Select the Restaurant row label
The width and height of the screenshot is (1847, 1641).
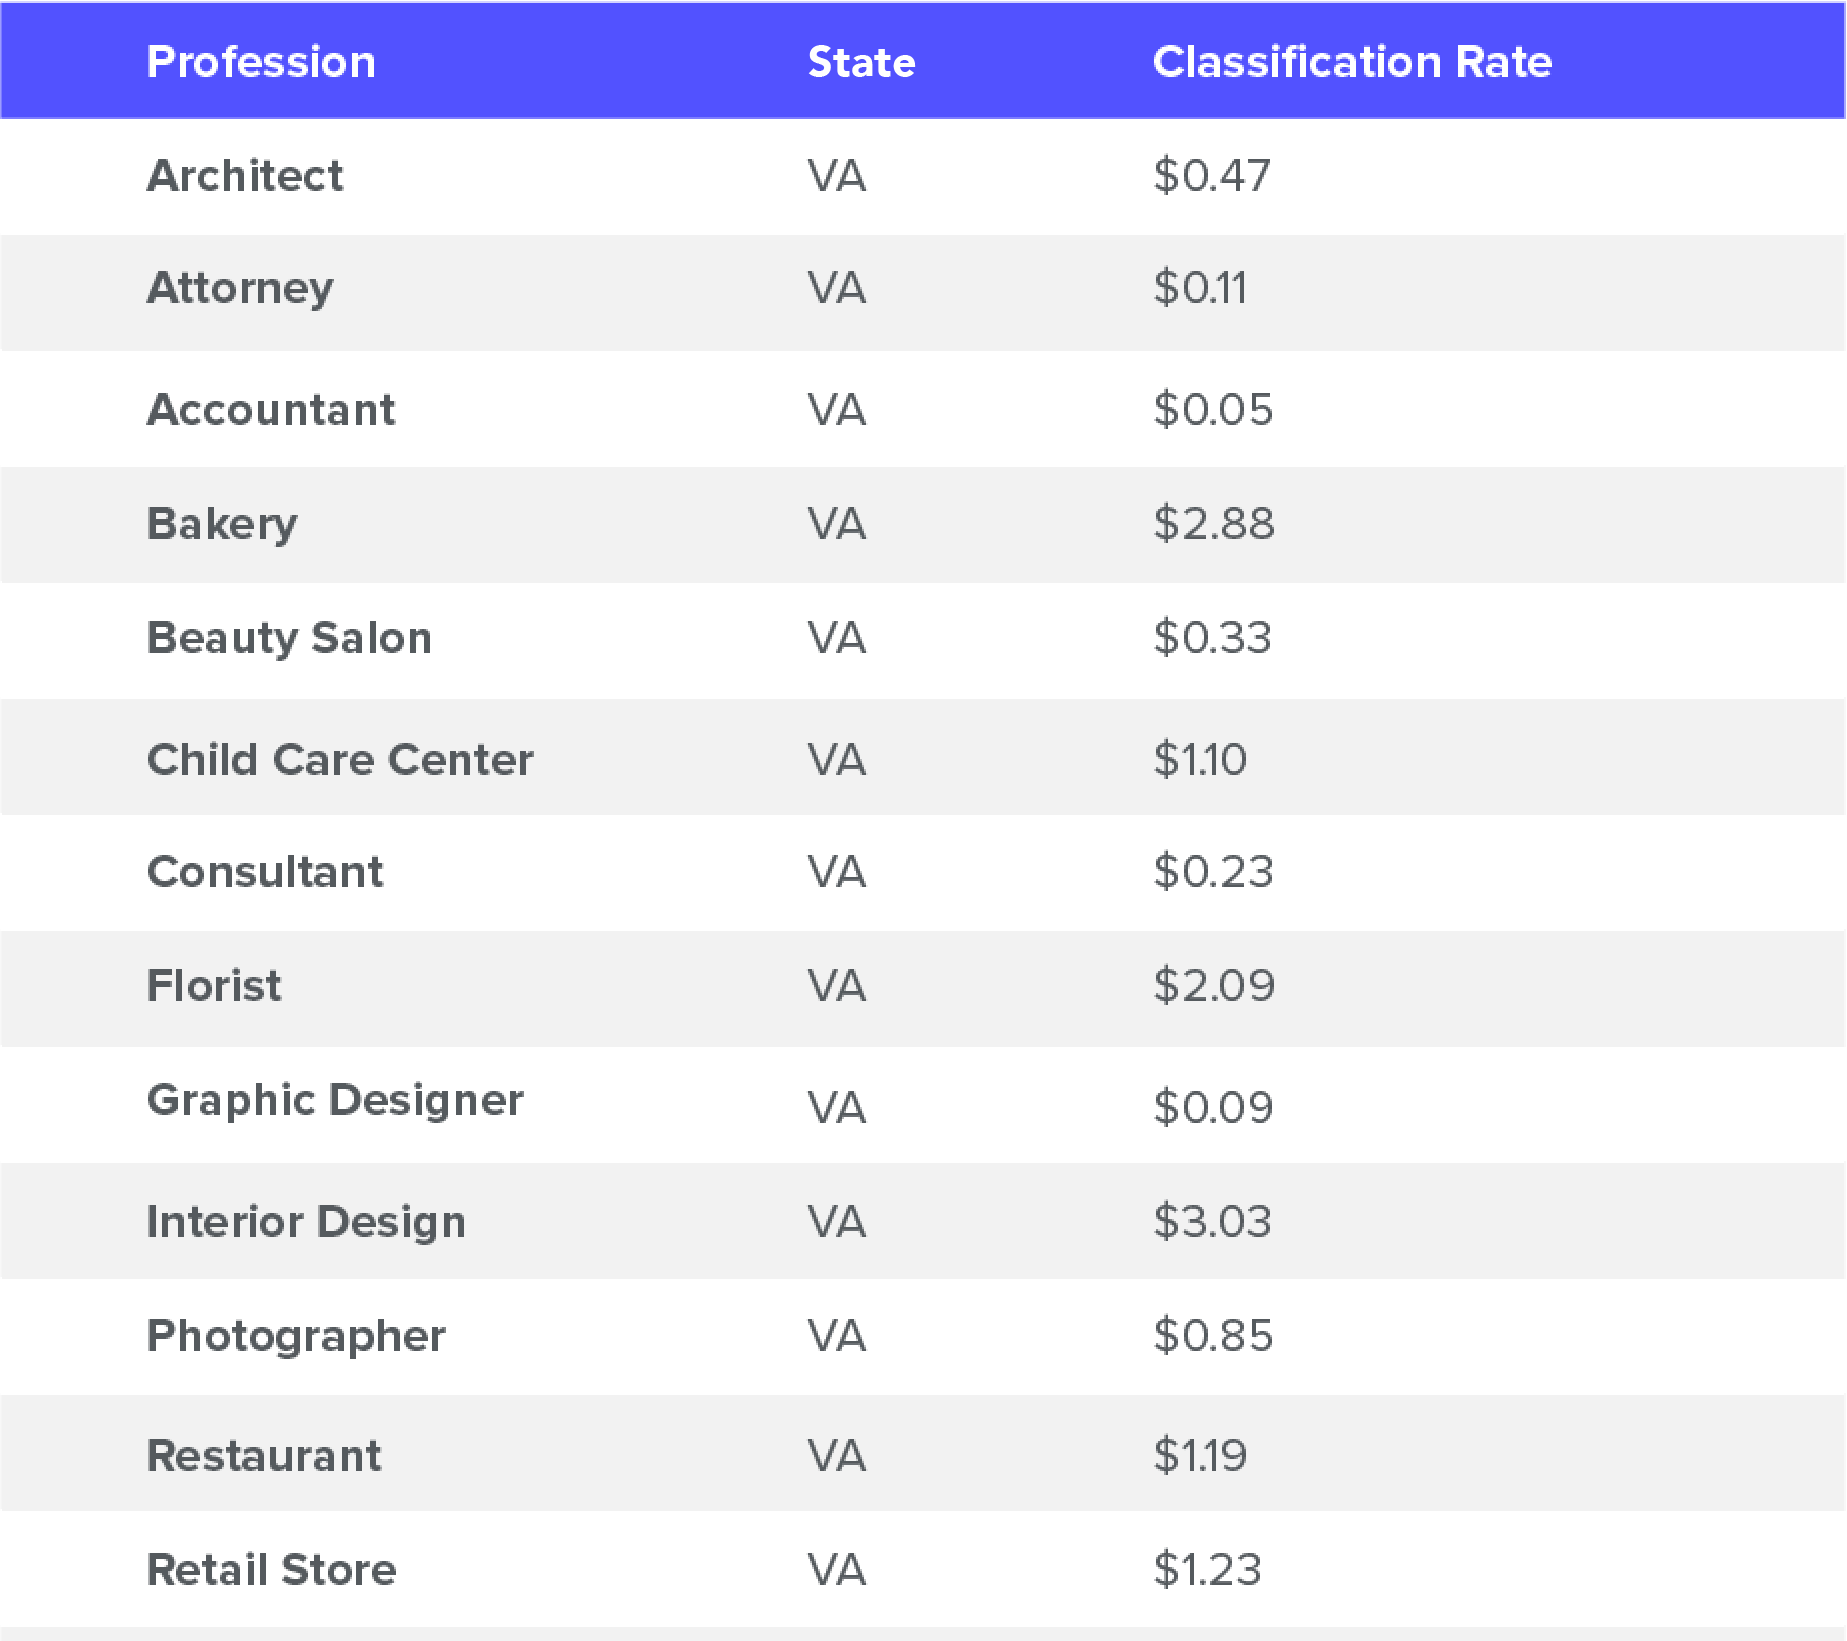[x=264, y=1456]
